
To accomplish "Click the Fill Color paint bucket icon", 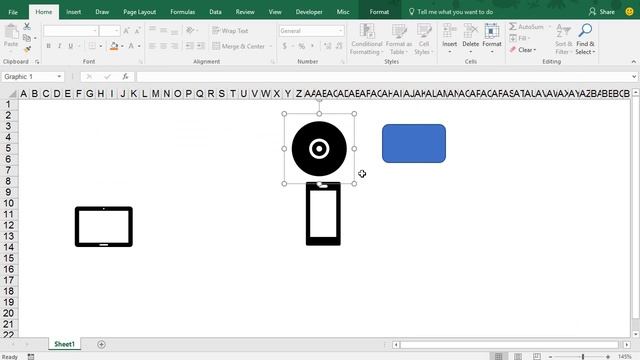I will click(x=114, y=46).
